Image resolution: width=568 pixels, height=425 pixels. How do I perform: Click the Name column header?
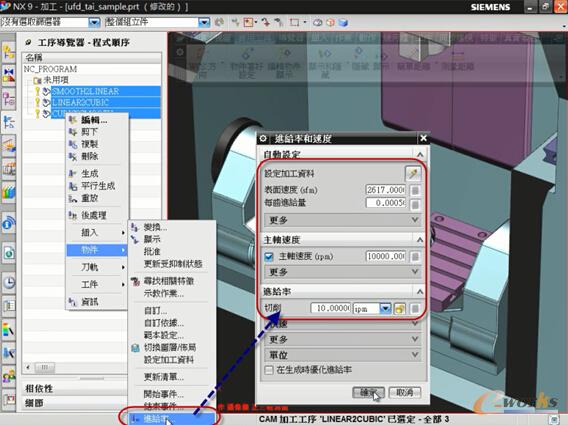click(x=92, y=58)
